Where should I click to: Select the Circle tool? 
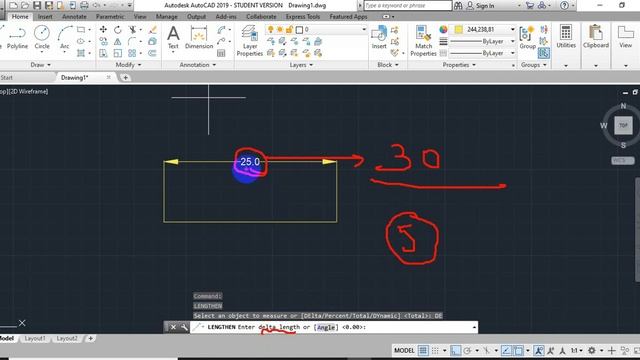(42, 38)
